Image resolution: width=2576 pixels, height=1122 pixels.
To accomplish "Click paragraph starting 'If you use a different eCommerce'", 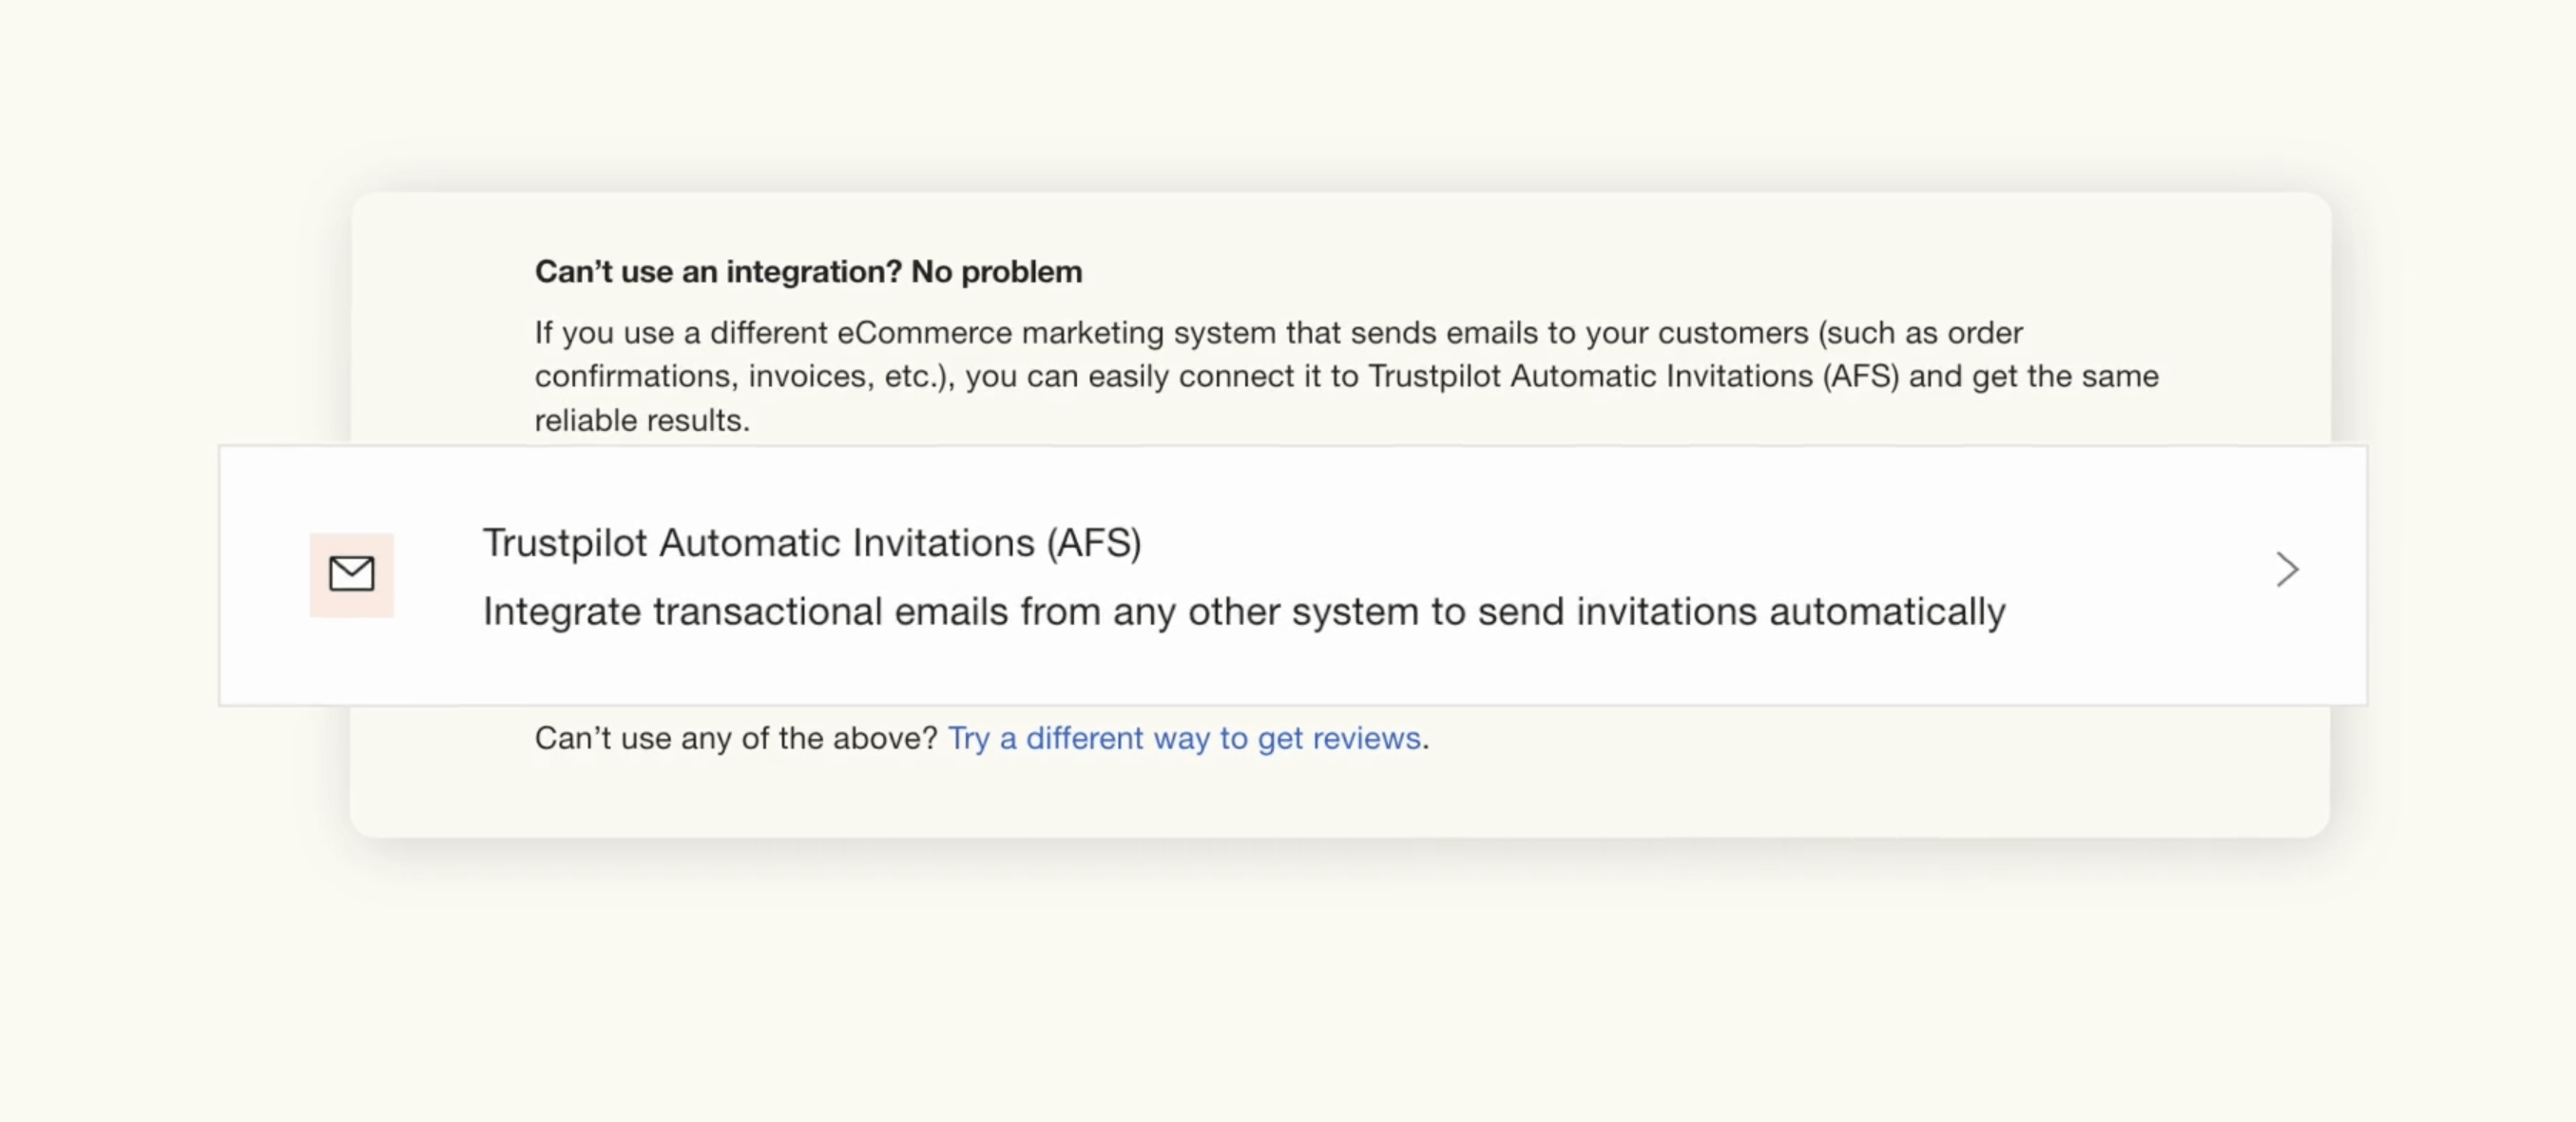I will pos(1346,376).
